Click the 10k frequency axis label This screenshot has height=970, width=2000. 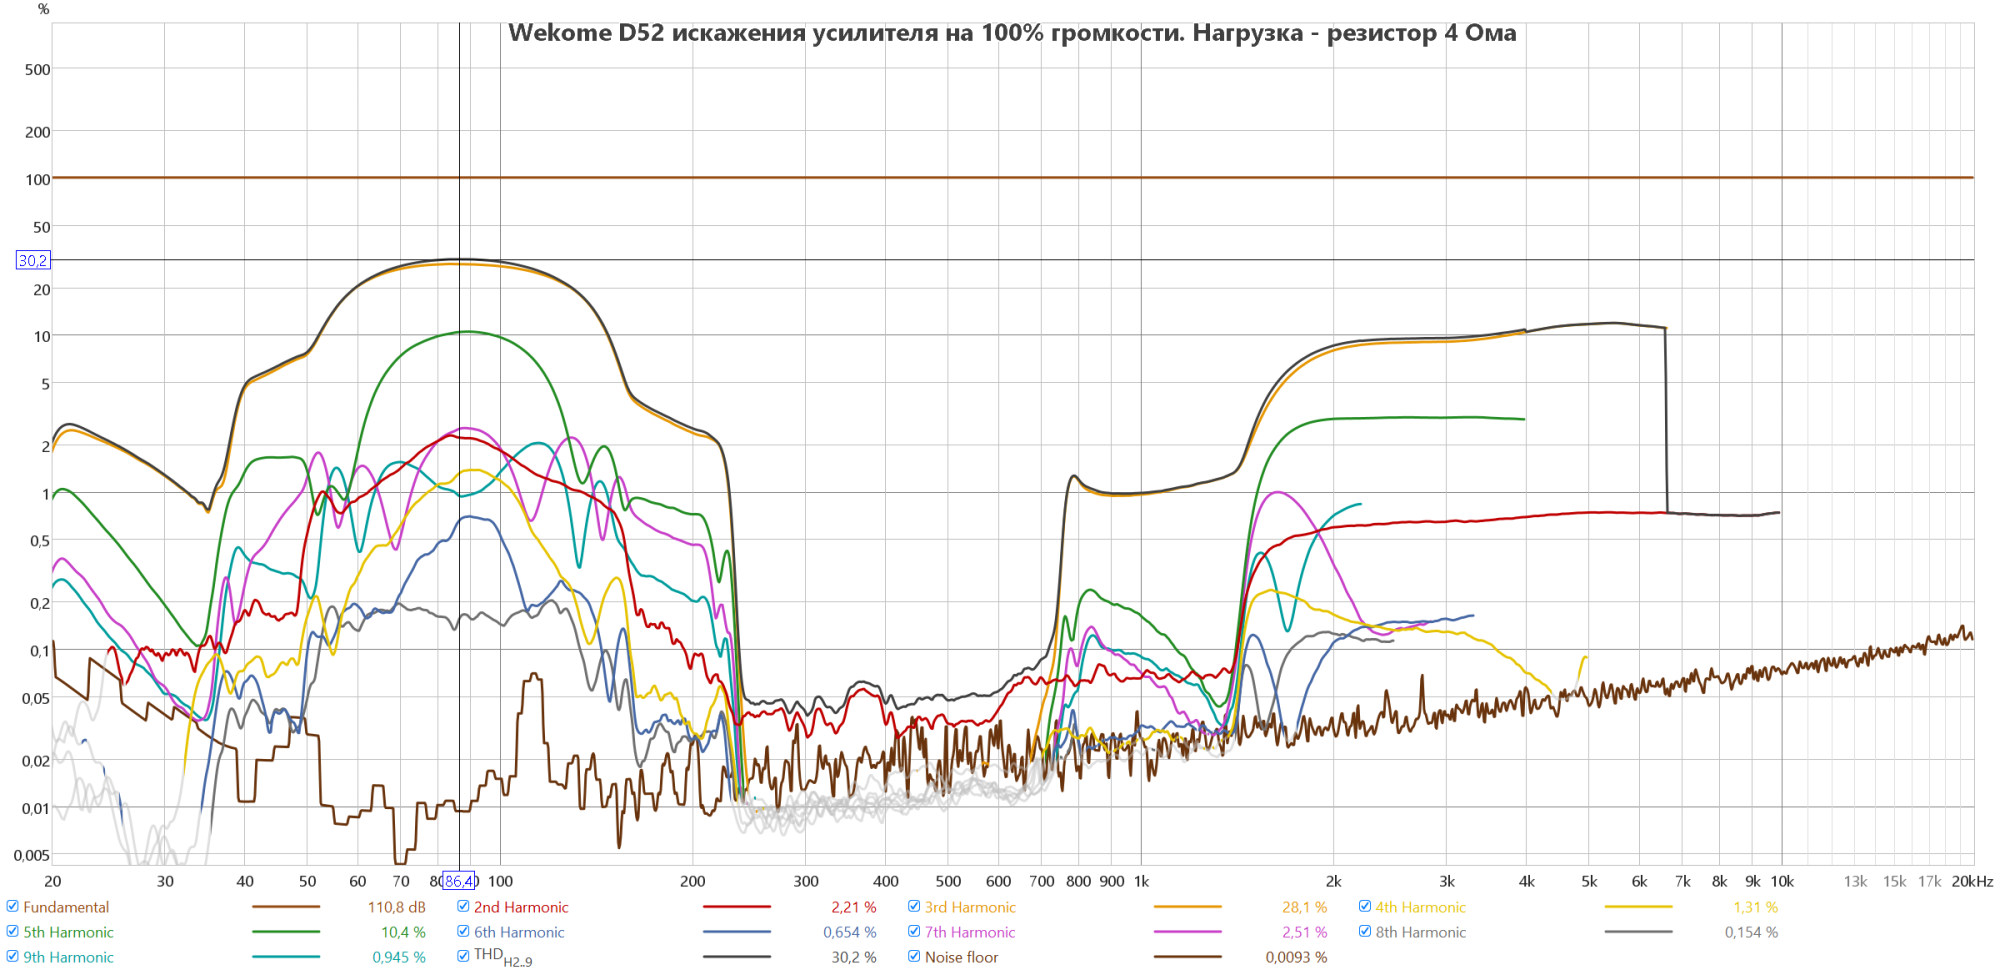pyautogui.click(x=1782, y=881)
